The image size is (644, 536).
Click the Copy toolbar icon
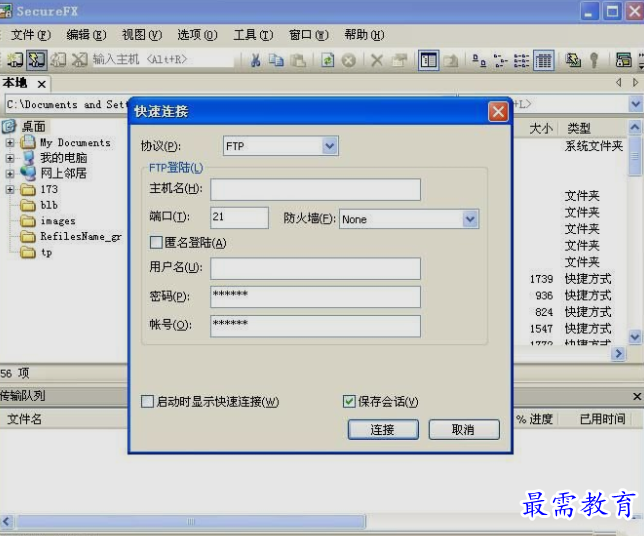(276, 60)
